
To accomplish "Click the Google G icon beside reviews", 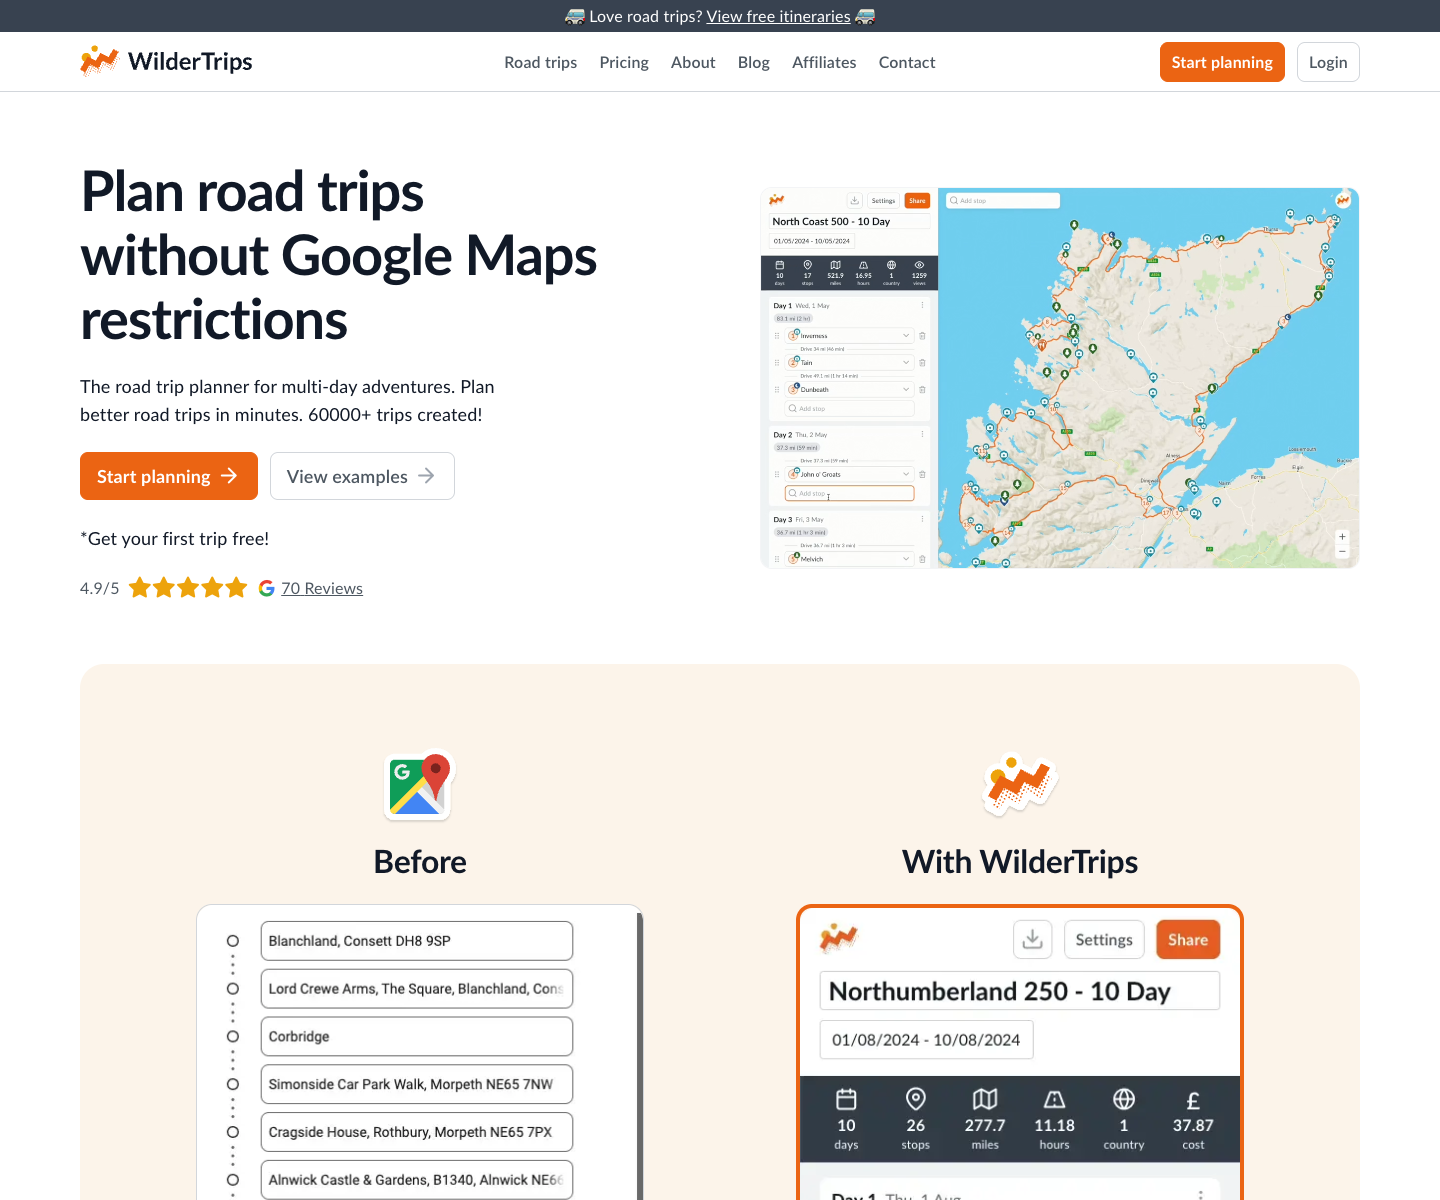I will [x=266, y=588].
